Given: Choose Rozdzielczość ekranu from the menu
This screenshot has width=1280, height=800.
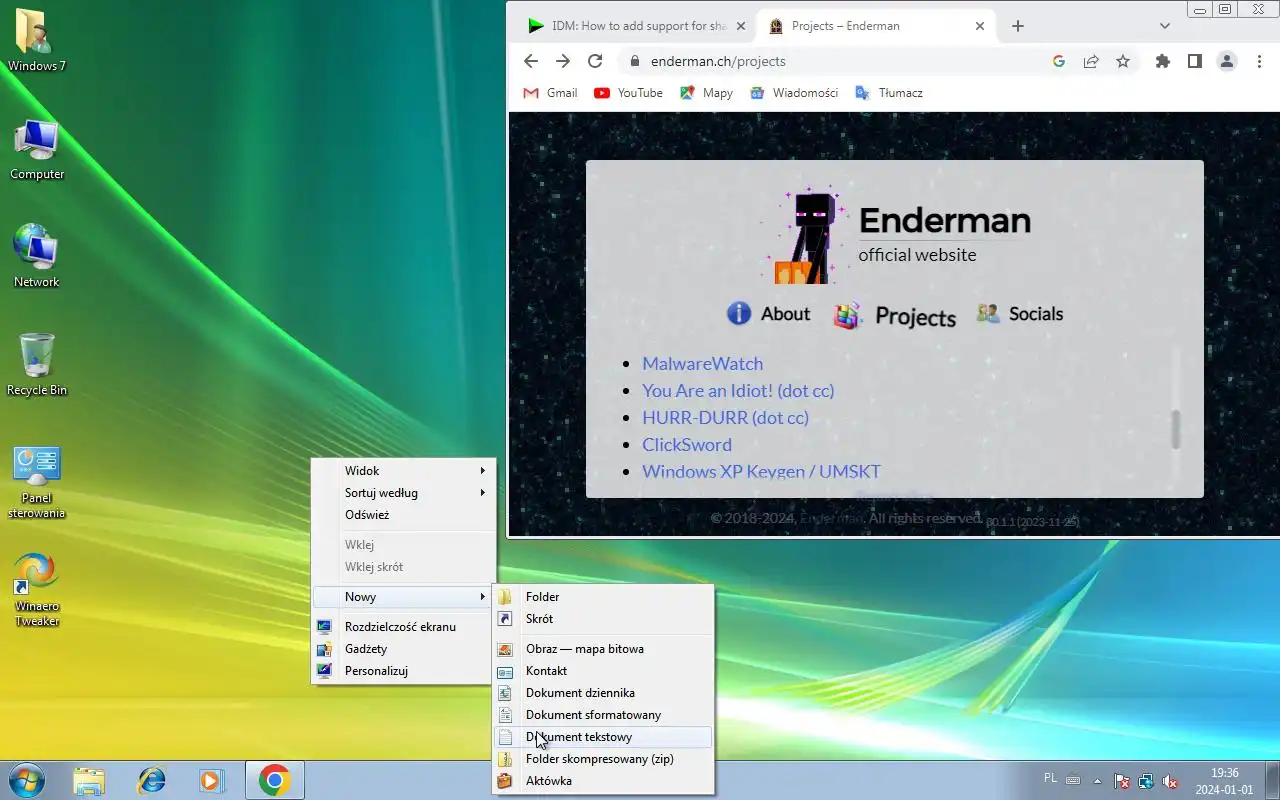Looking at the screenshot, I should pos(404,626).
